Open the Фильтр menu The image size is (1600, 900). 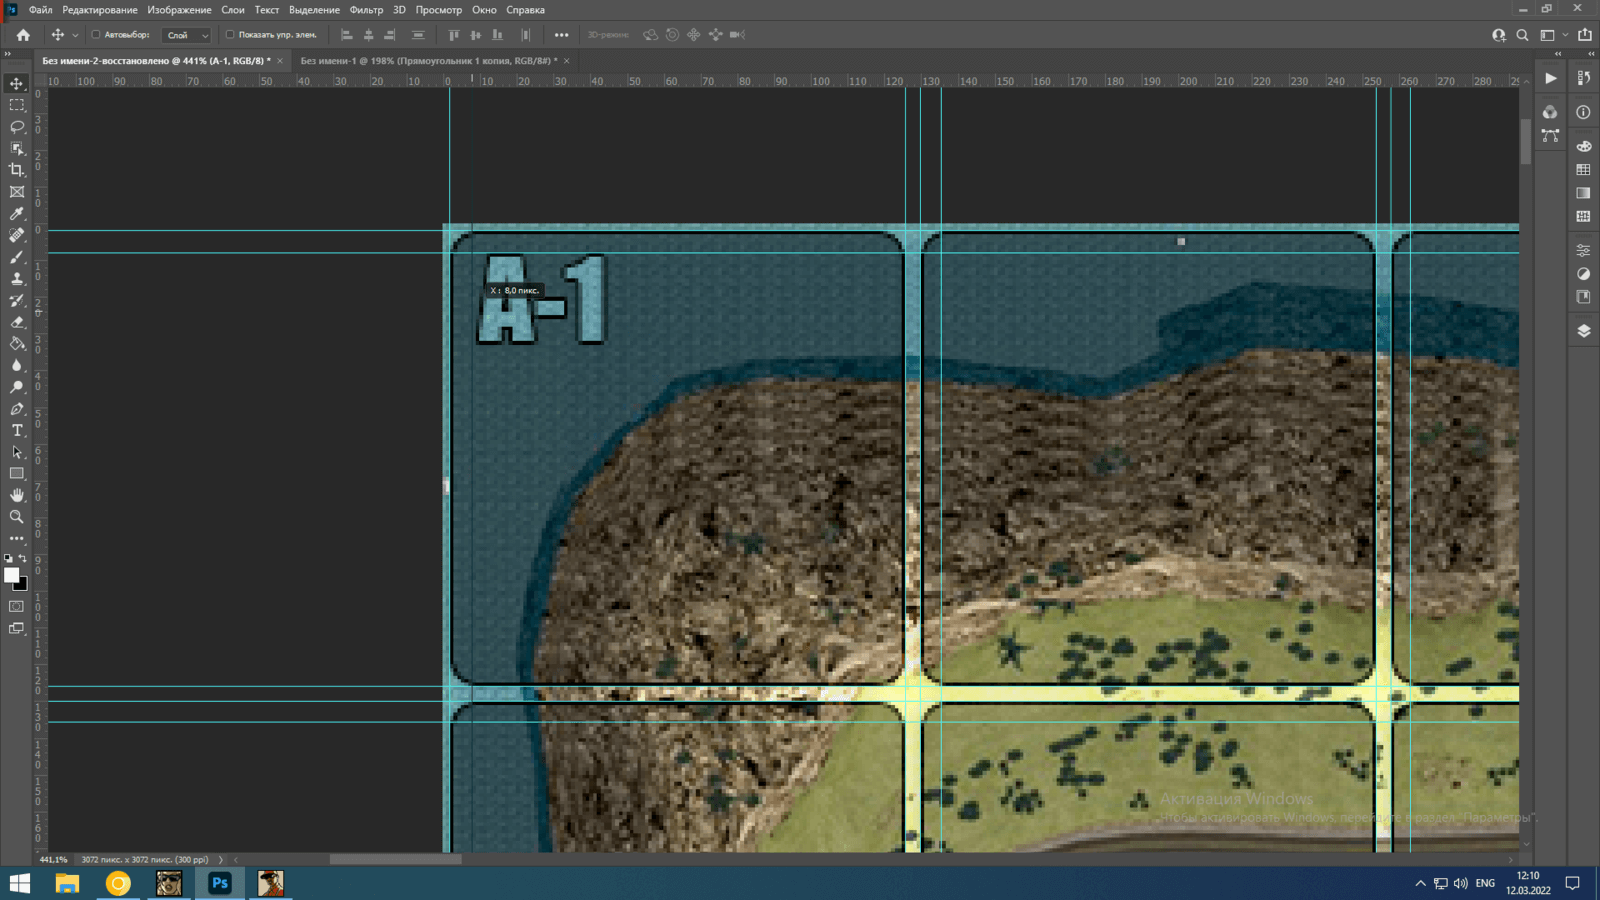(366, 10)
